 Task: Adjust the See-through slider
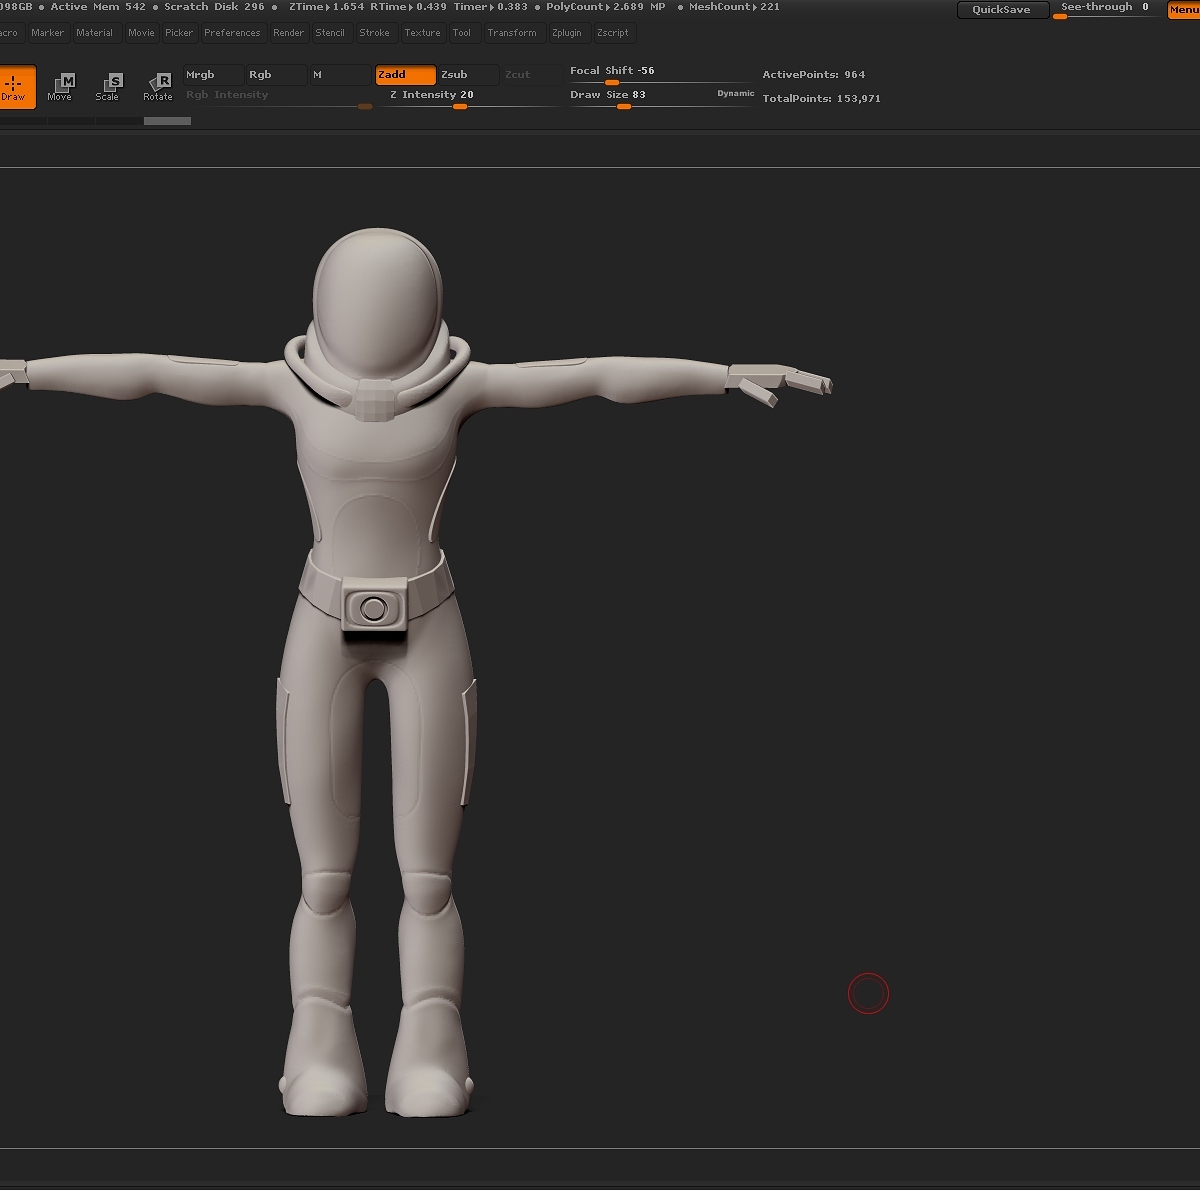point(1108,10)
